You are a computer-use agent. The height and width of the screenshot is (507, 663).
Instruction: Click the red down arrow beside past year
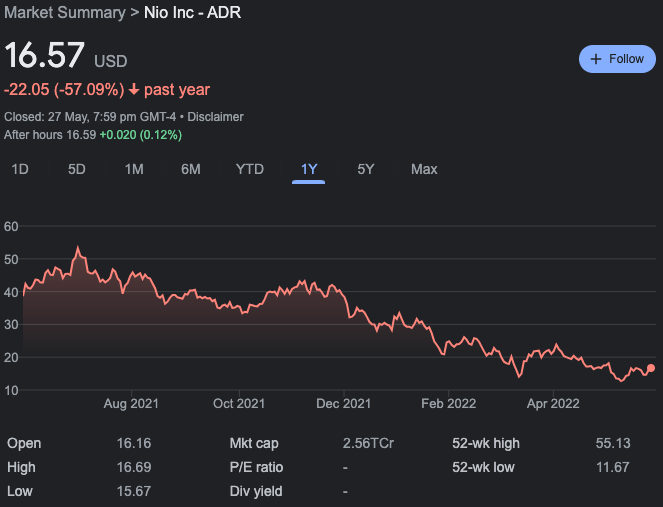click(134, 90)
